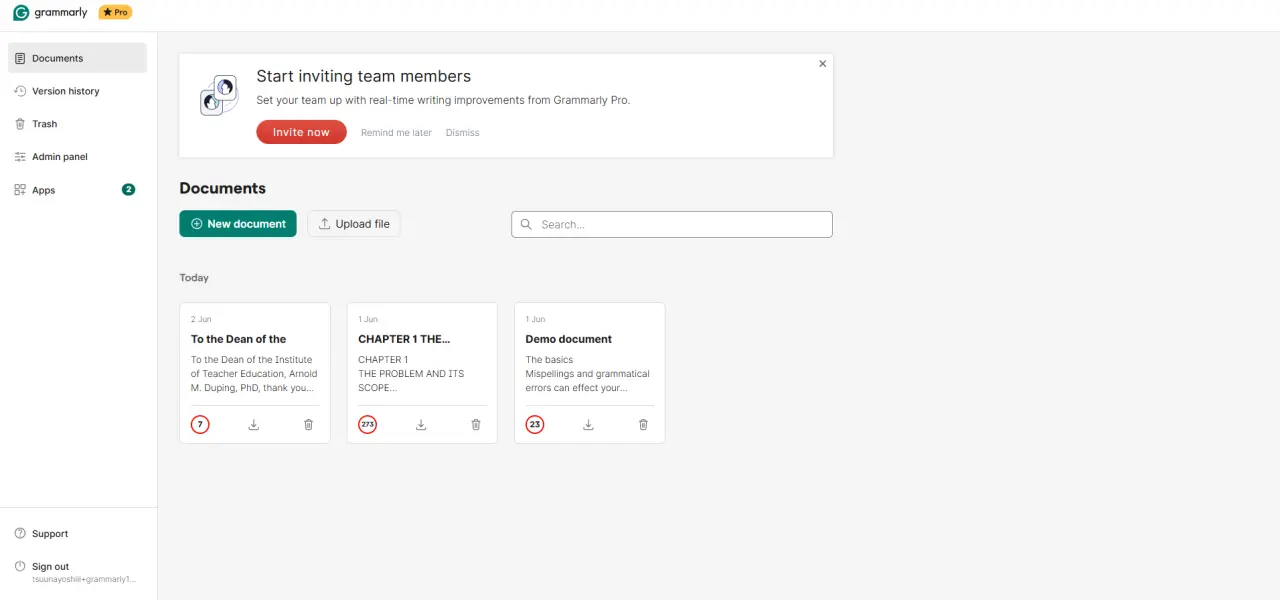This screenshot has width=1280, height=600.
Task: Trash the CHAPTER 1 document card
Action: 476,425
